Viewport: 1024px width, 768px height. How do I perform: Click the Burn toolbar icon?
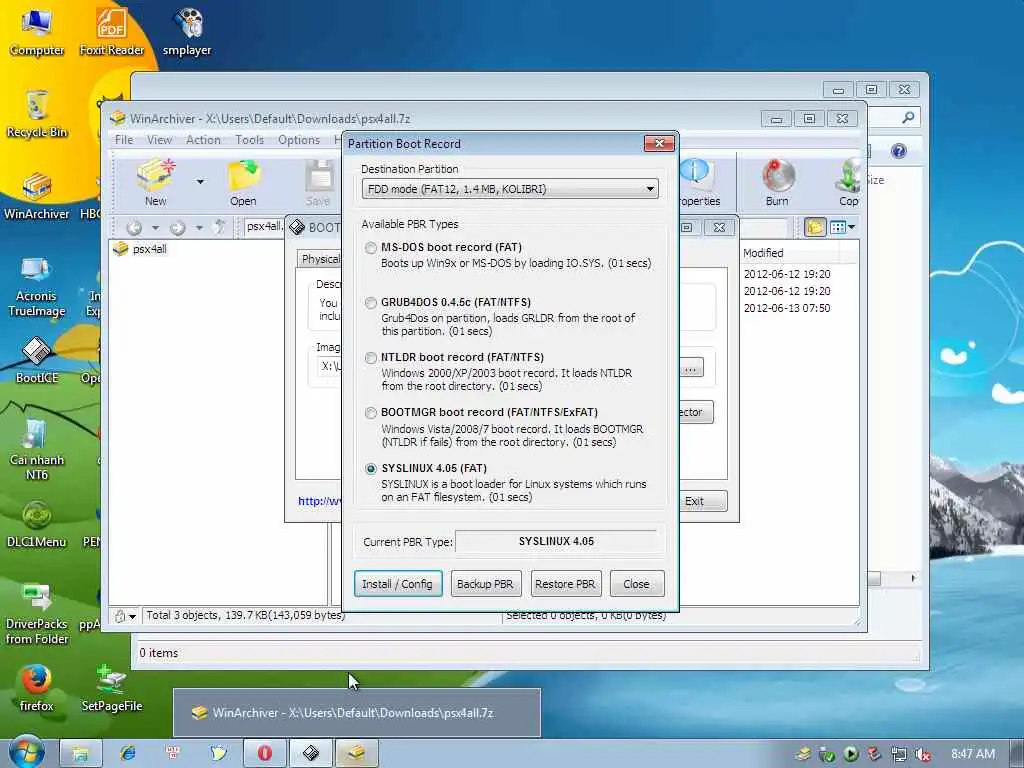click(x=777, y=182)
